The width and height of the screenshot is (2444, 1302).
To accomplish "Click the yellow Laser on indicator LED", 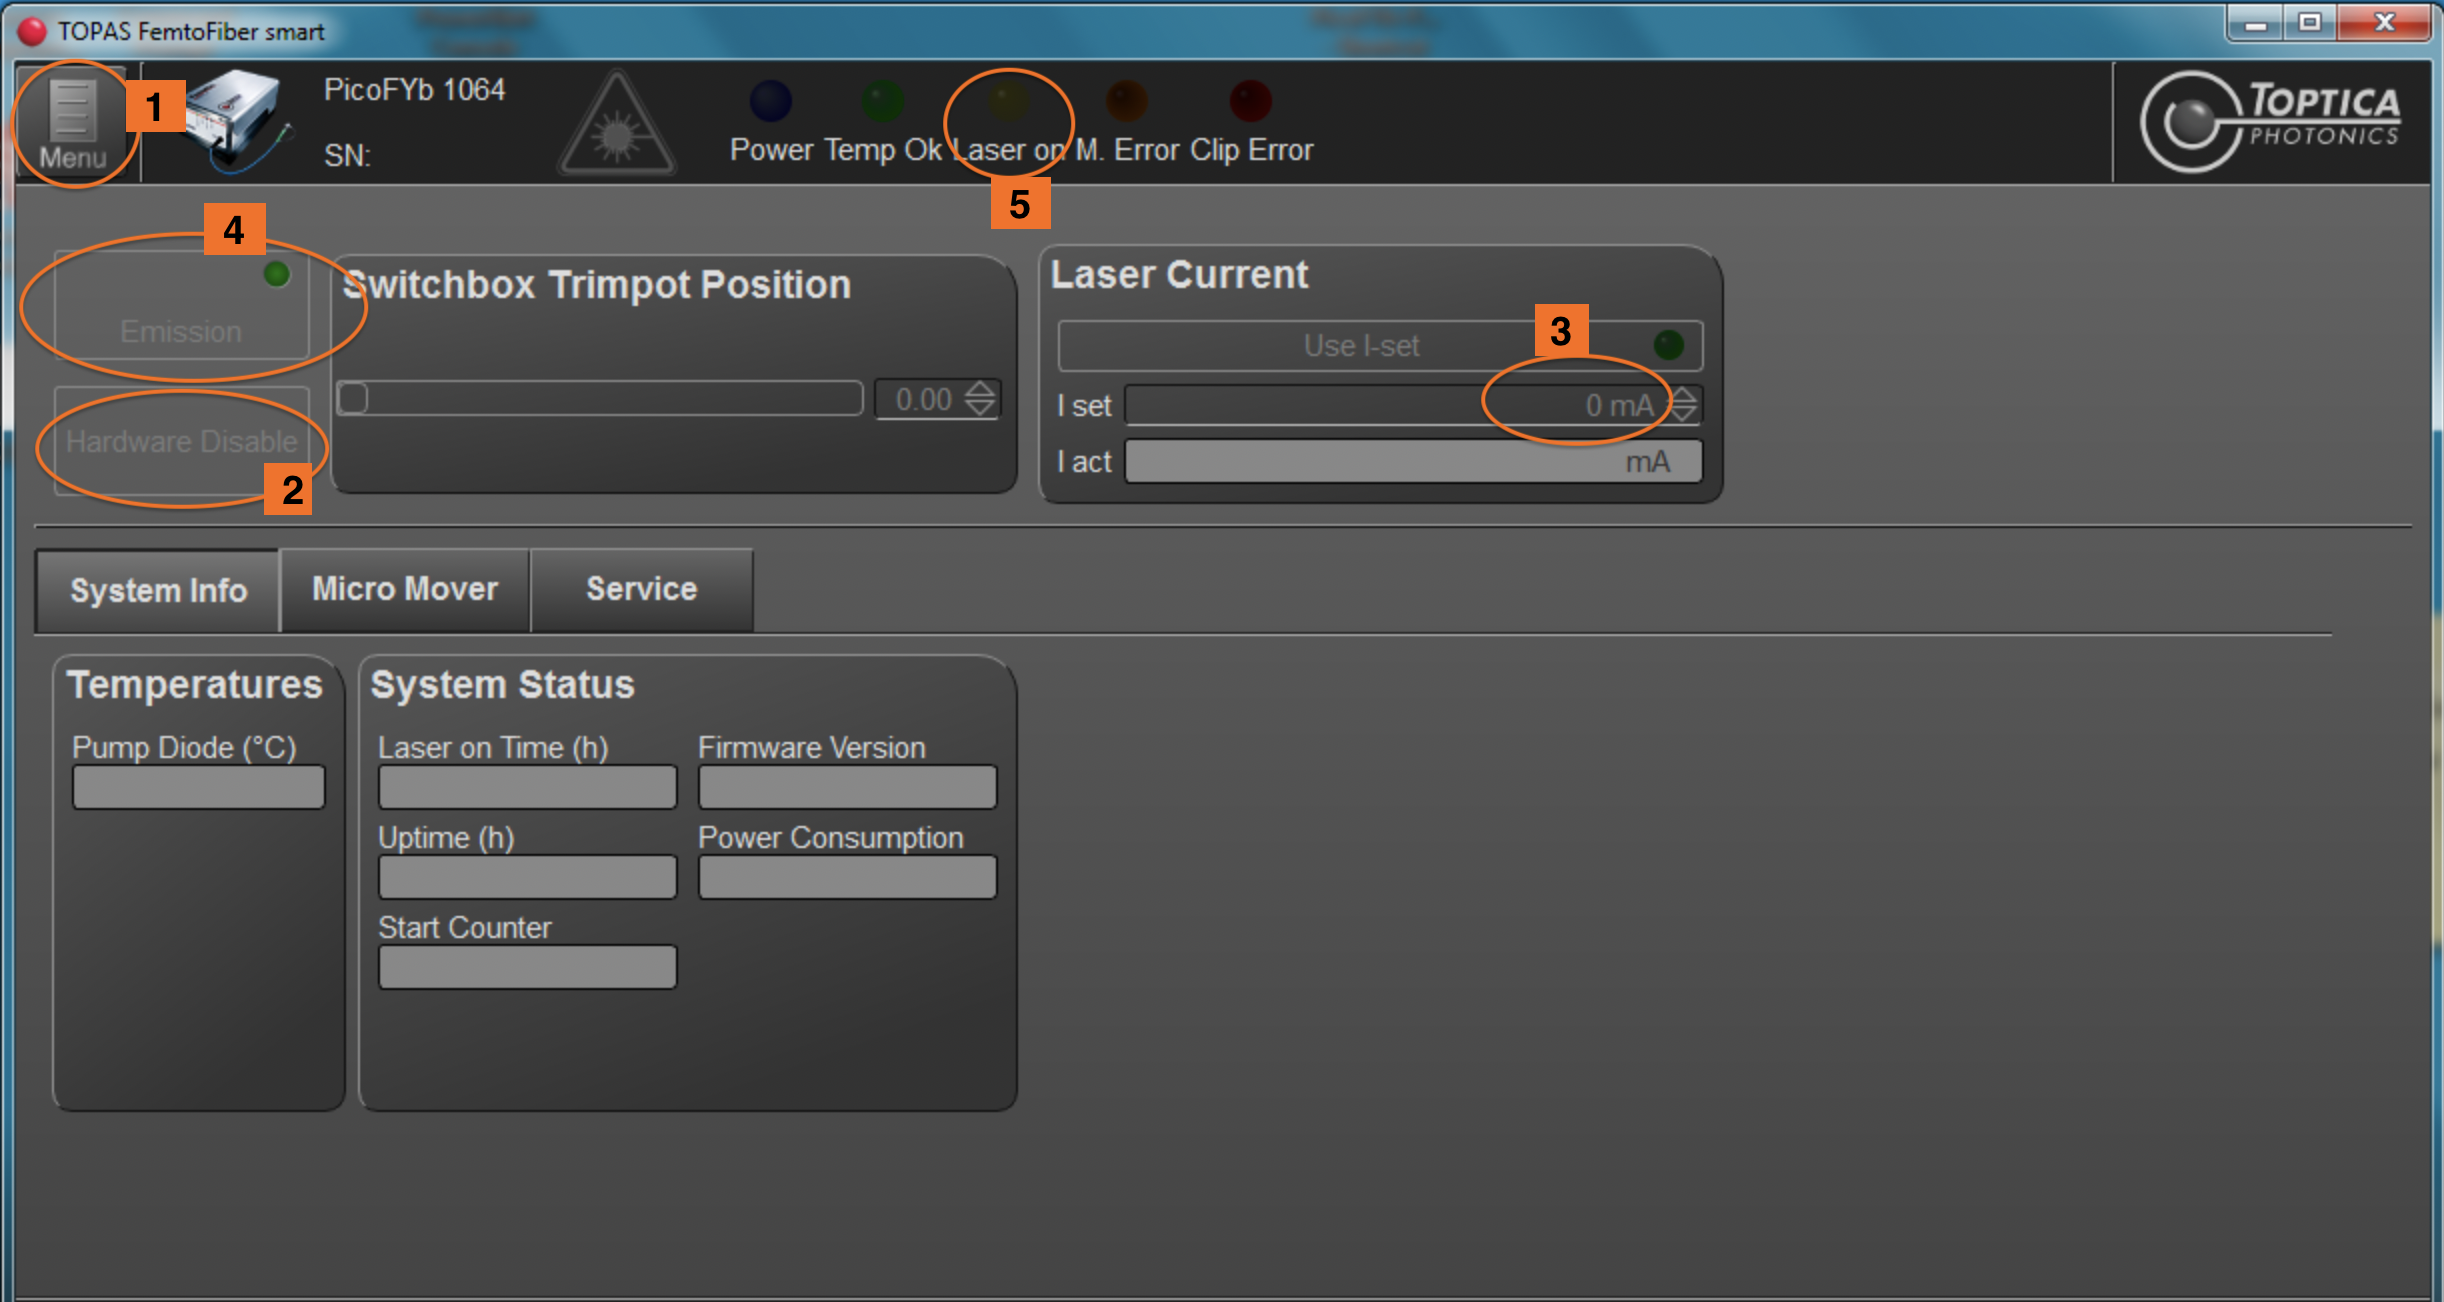I will click(x=1008, y=100).
